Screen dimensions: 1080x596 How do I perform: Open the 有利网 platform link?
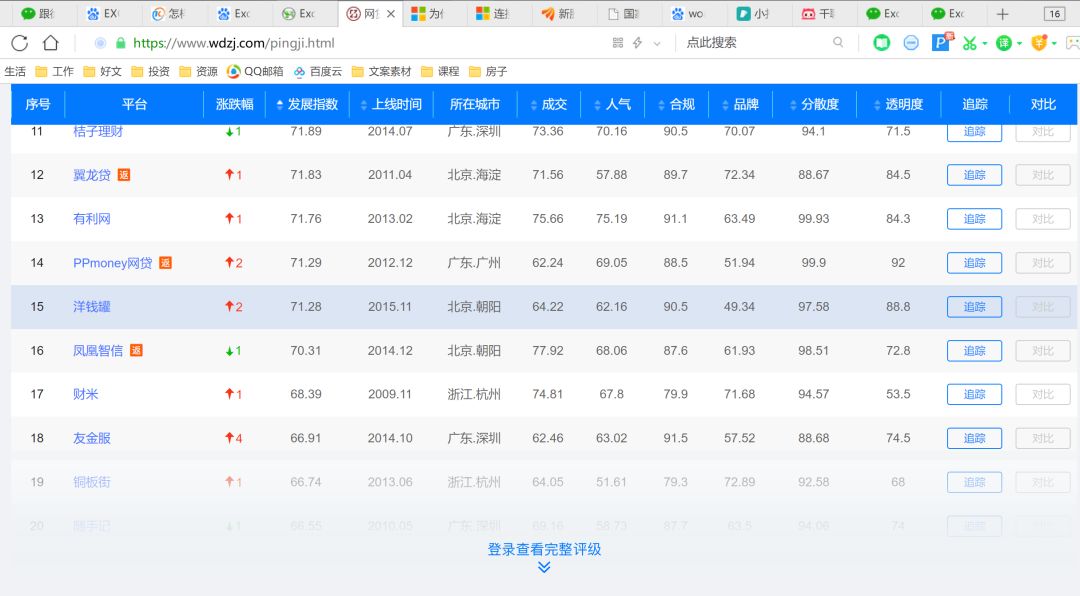tap(92, 219)
